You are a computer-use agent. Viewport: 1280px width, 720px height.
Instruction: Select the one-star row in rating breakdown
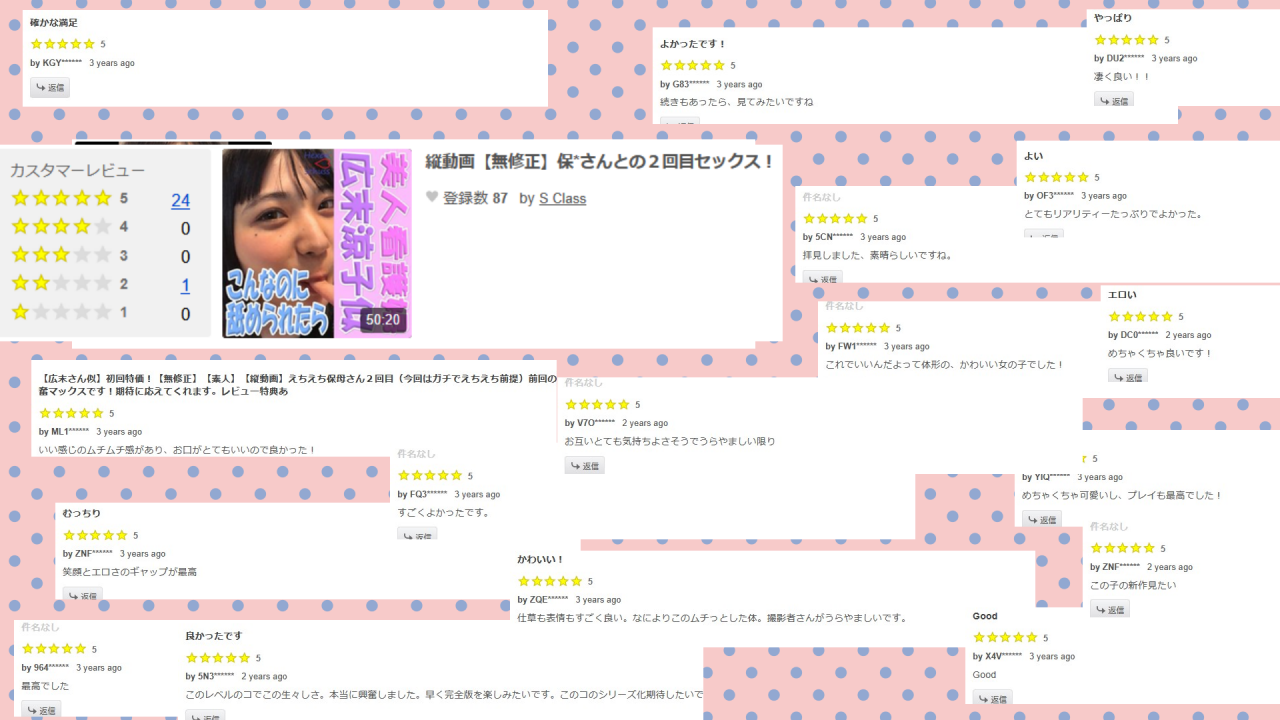click(x=100, y=313)
